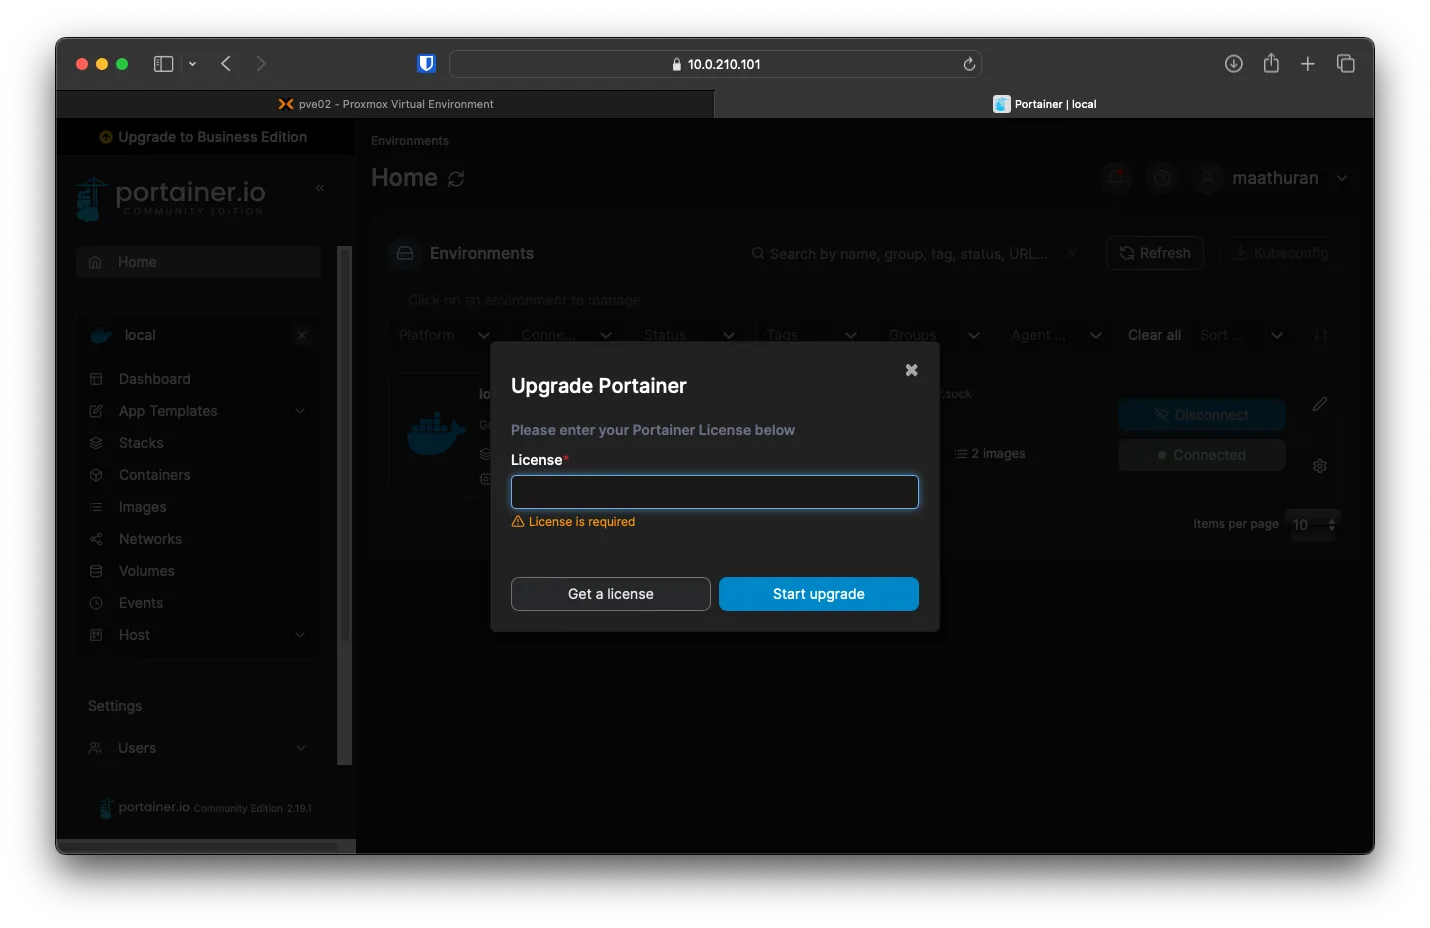Edit the local environment with pencil icon
This screenshot has width=1430, height=928.
1320,404
